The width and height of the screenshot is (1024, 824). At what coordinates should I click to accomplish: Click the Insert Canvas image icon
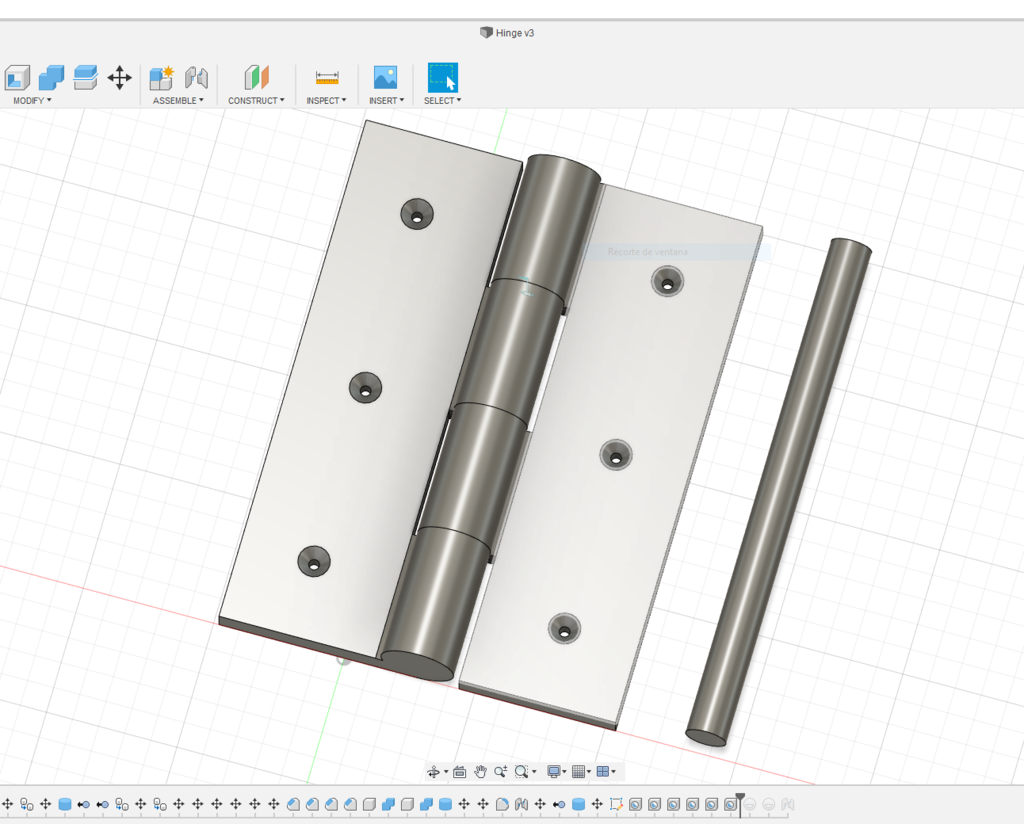(x=383, y=77)
